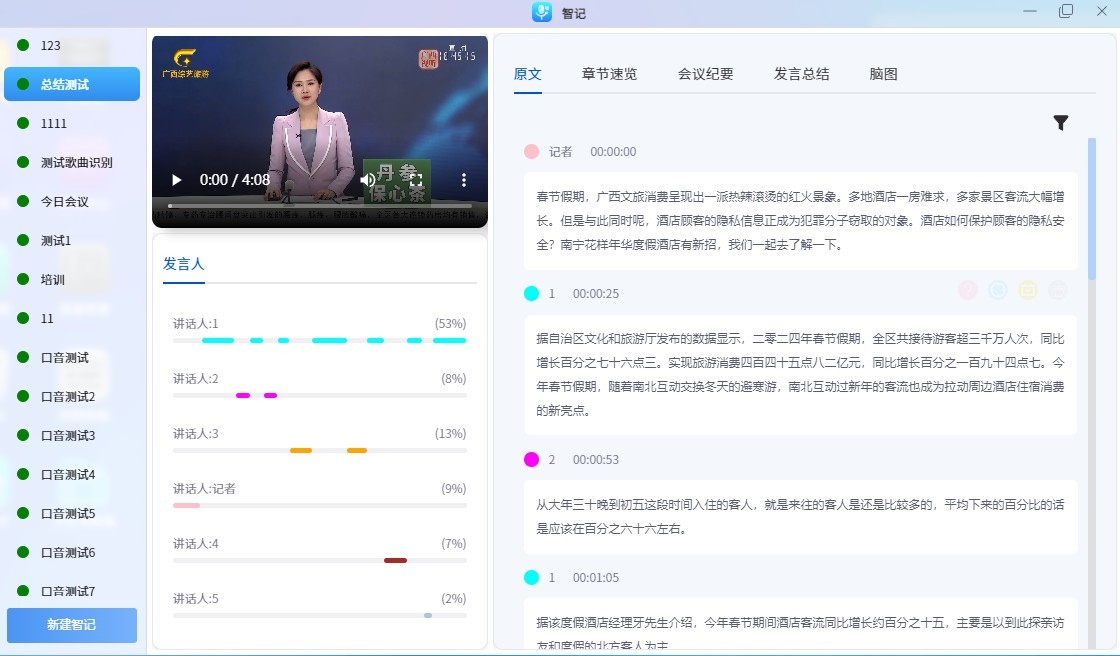Screen dimensions: 1120x656
Task: Open the 口音测试4 note
Action: click(x=72, y=474)
